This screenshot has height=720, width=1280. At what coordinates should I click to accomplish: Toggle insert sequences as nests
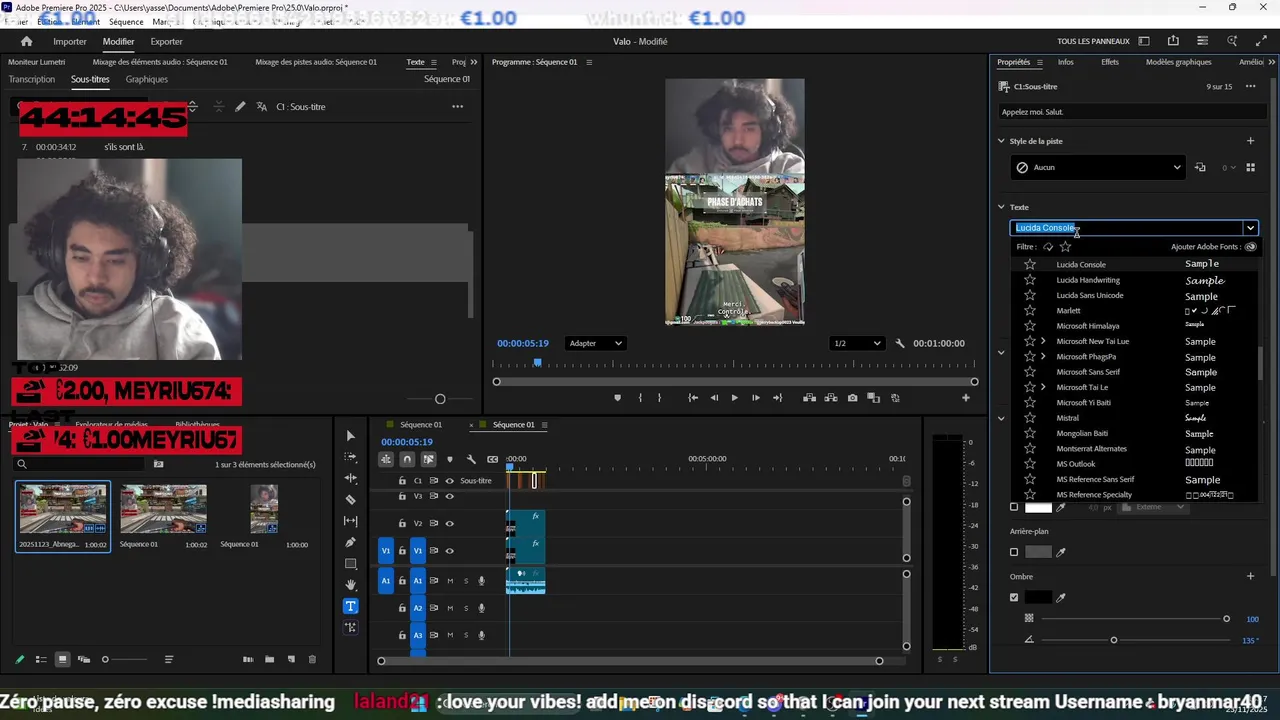pos(386,459)
